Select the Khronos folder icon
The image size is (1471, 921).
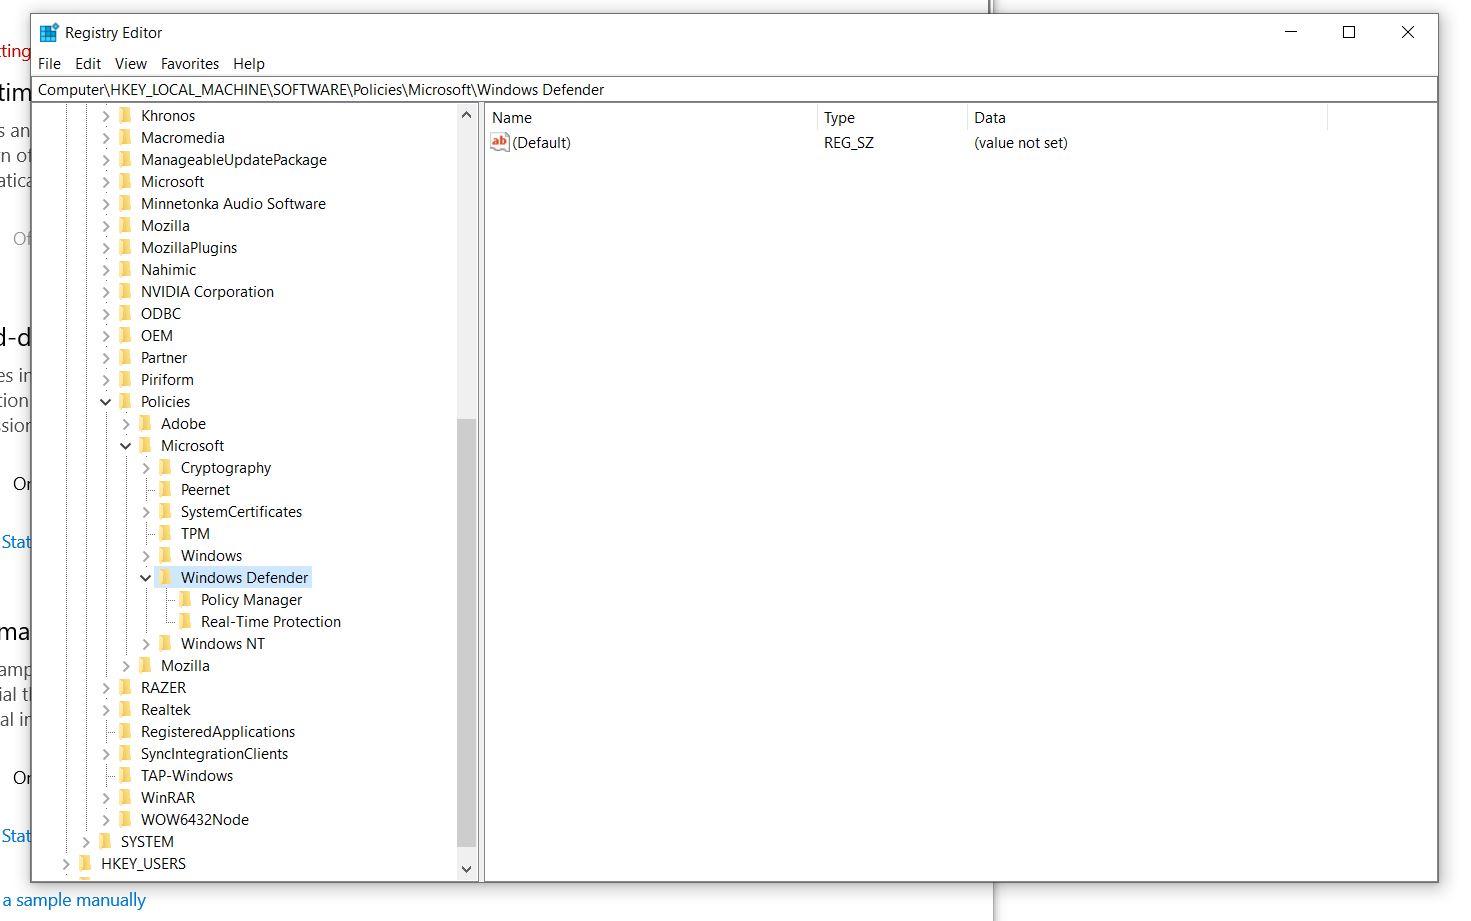[125, 115]
